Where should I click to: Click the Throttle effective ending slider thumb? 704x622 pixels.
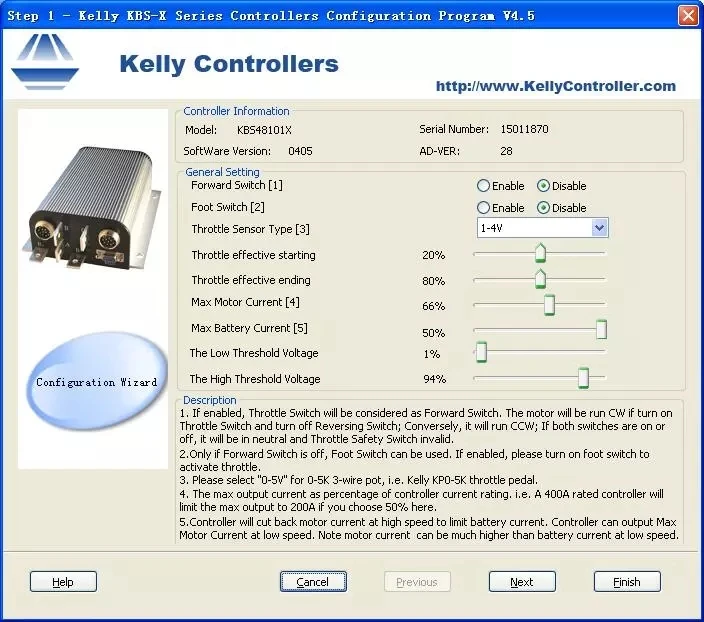click(541, 278)
